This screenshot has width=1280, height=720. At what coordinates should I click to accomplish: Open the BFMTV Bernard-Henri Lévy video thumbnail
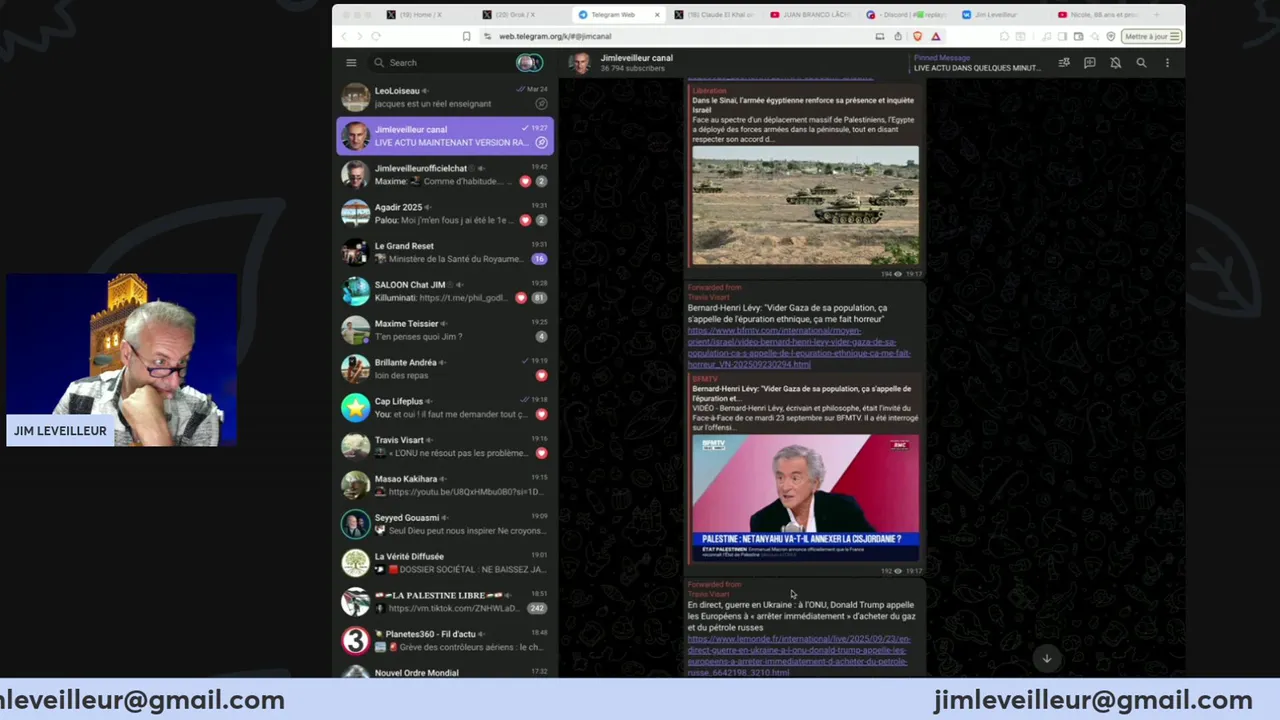click(x=805, y=498)
